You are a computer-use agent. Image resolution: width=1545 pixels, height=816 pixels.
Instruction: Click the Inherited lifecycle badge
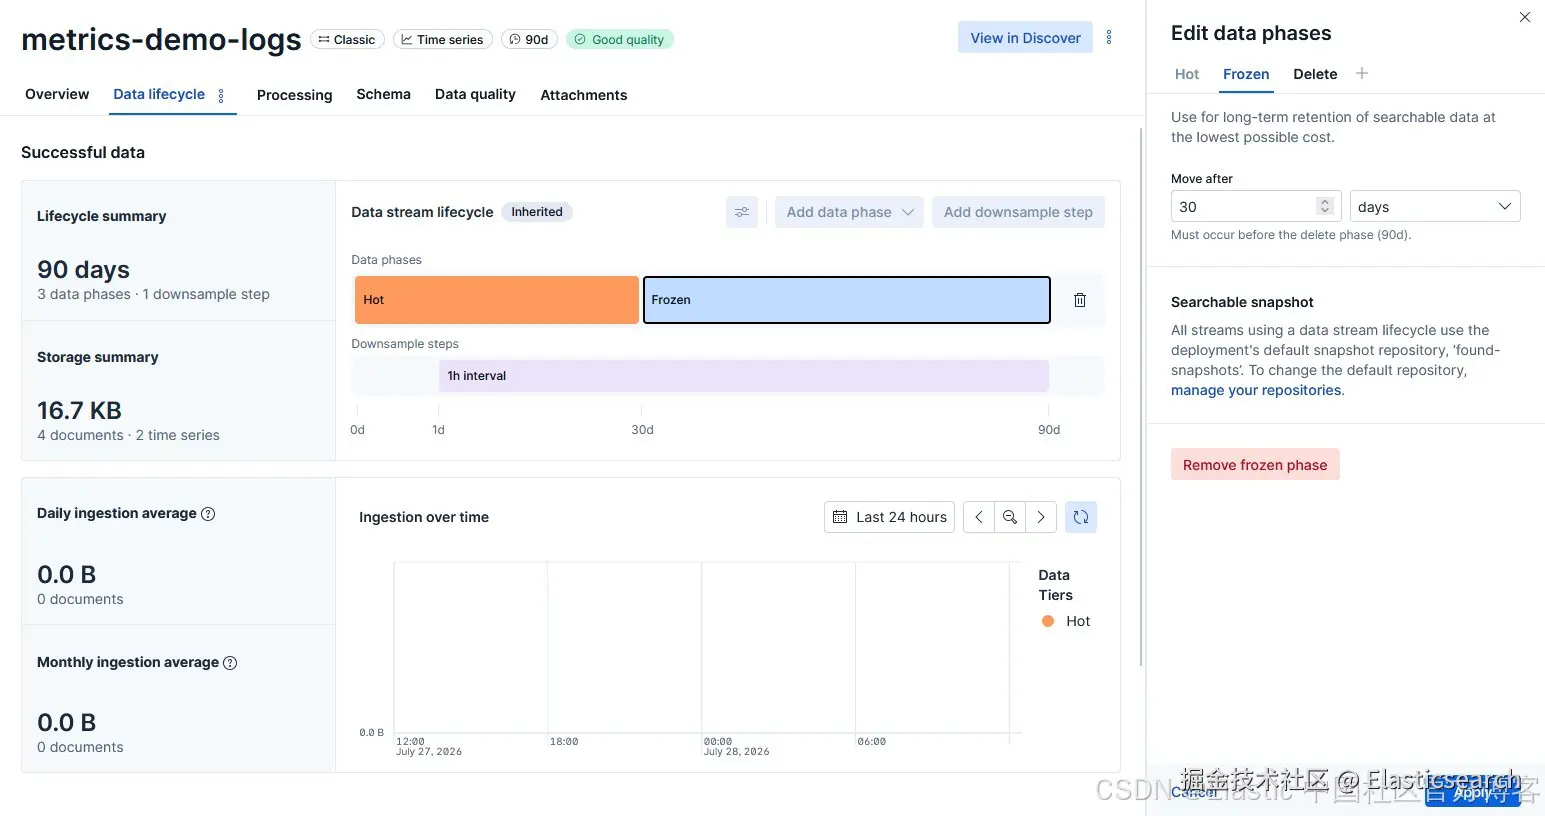pos(537,212)
